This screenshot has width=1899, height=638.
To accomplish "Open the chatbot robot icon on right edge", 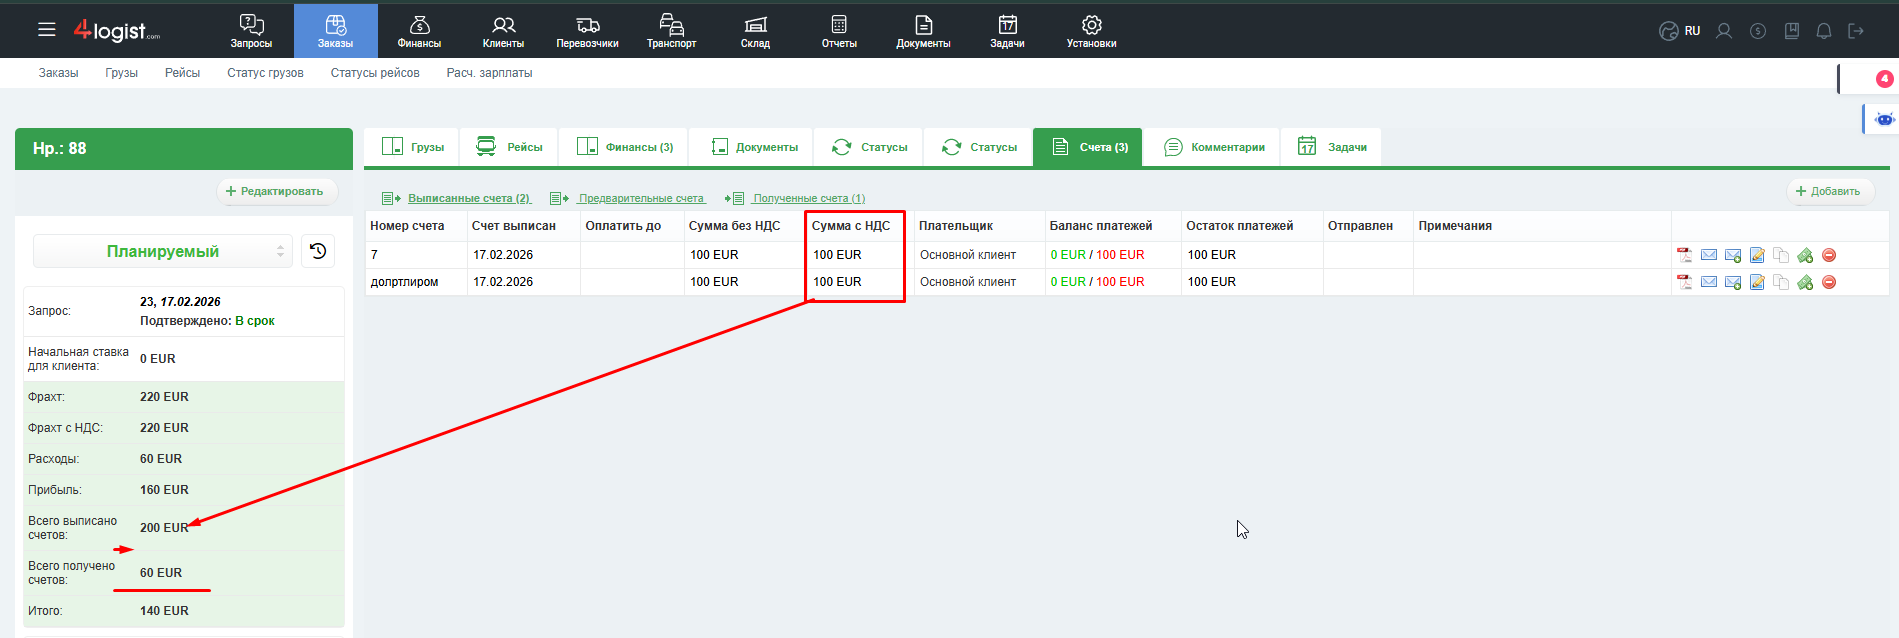I will click(x=1884, y=119).
